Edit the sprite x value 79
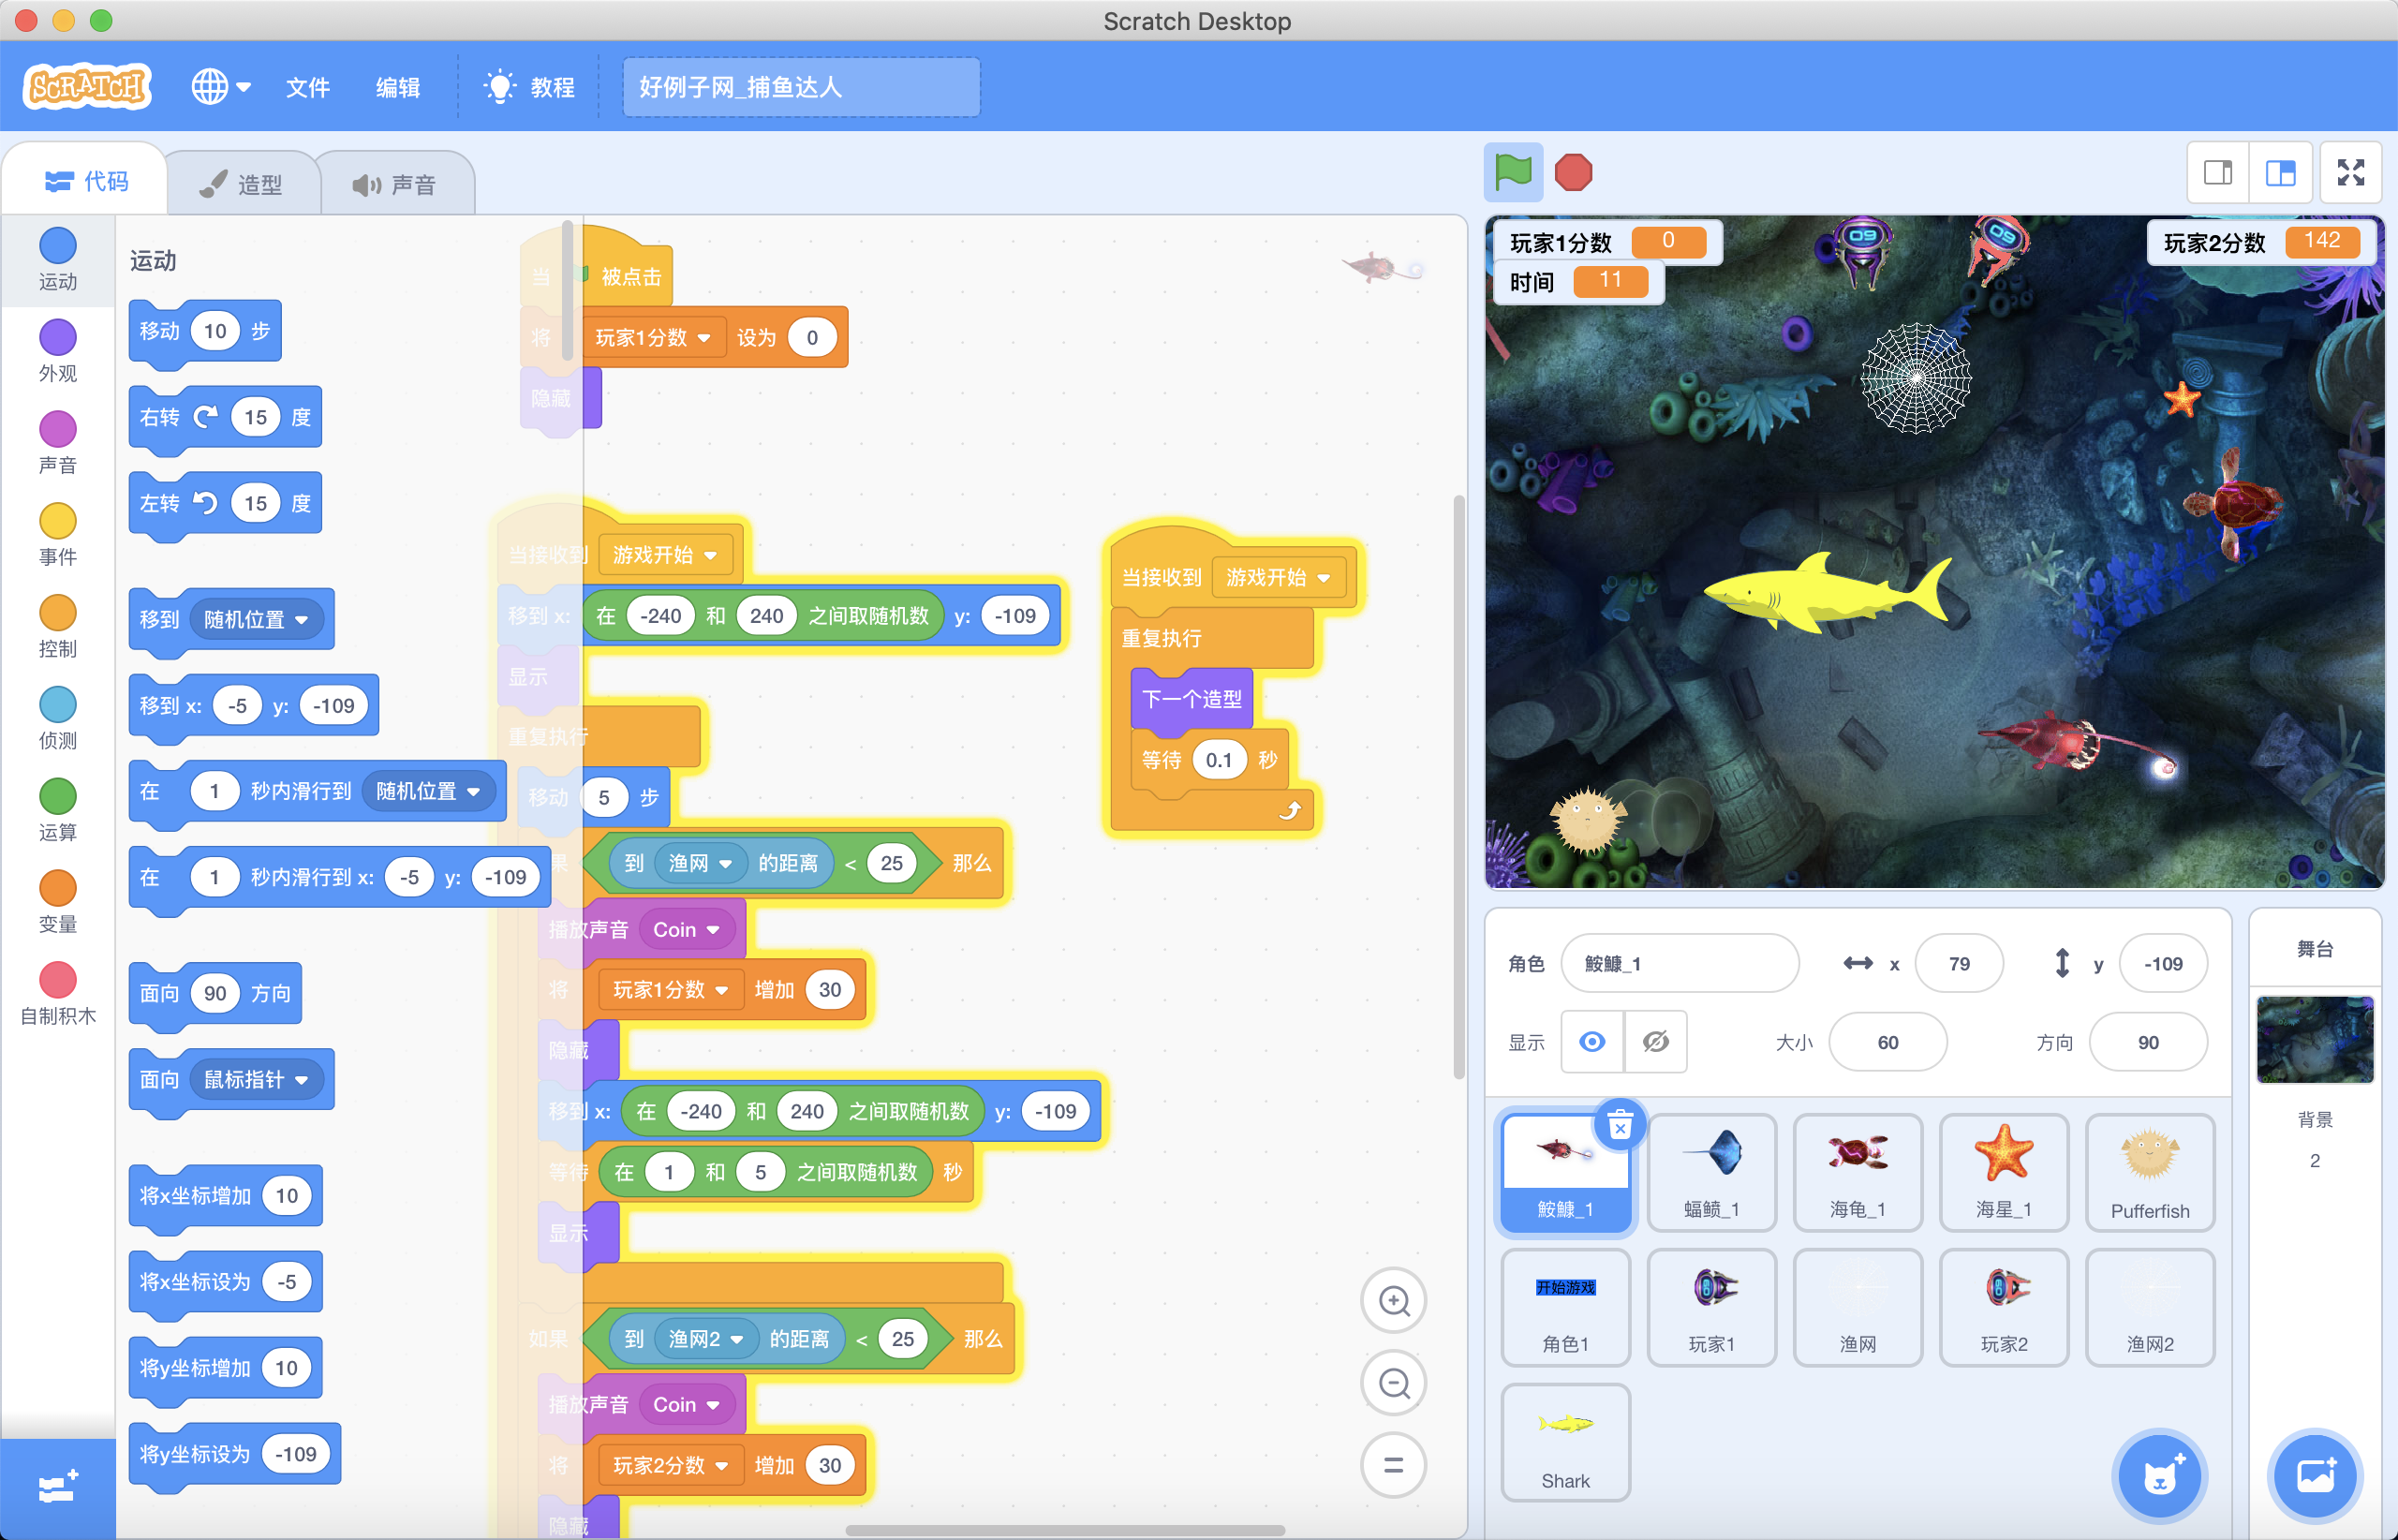2398x1540 pixels. (x=1958, y=963)
